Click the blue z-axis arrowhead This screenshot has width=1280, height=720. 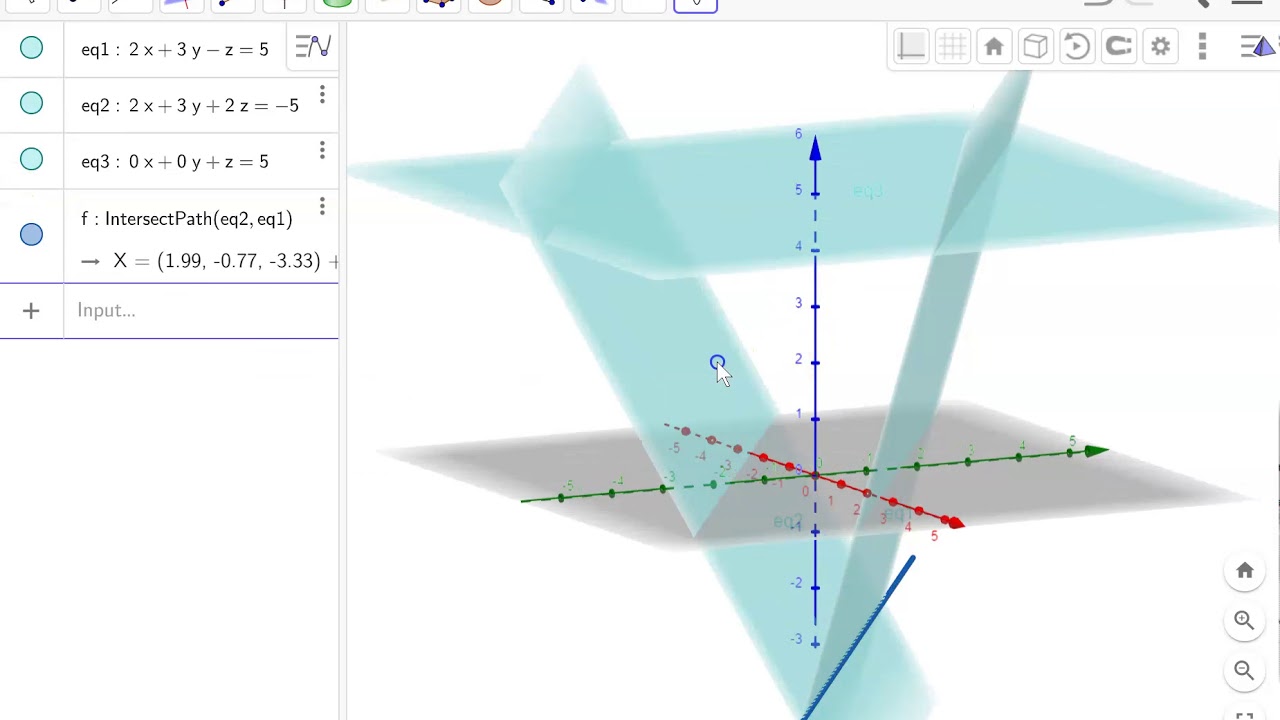(x=815, y=149)
